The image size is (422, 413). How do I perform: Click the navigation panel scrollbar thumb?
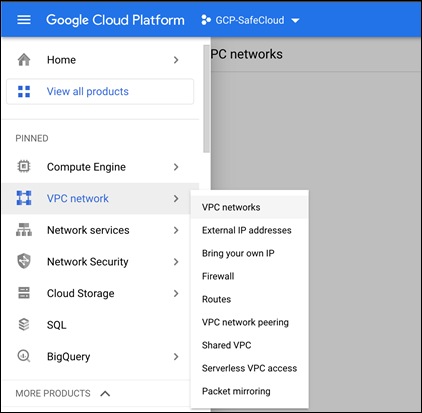click(206, 99)
